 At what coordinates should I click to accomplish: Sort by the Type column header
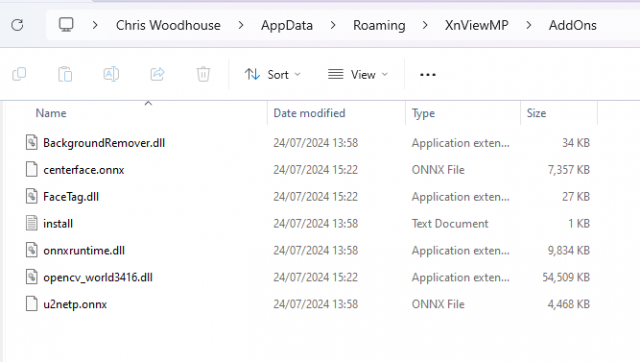click(x=423, y=113)
